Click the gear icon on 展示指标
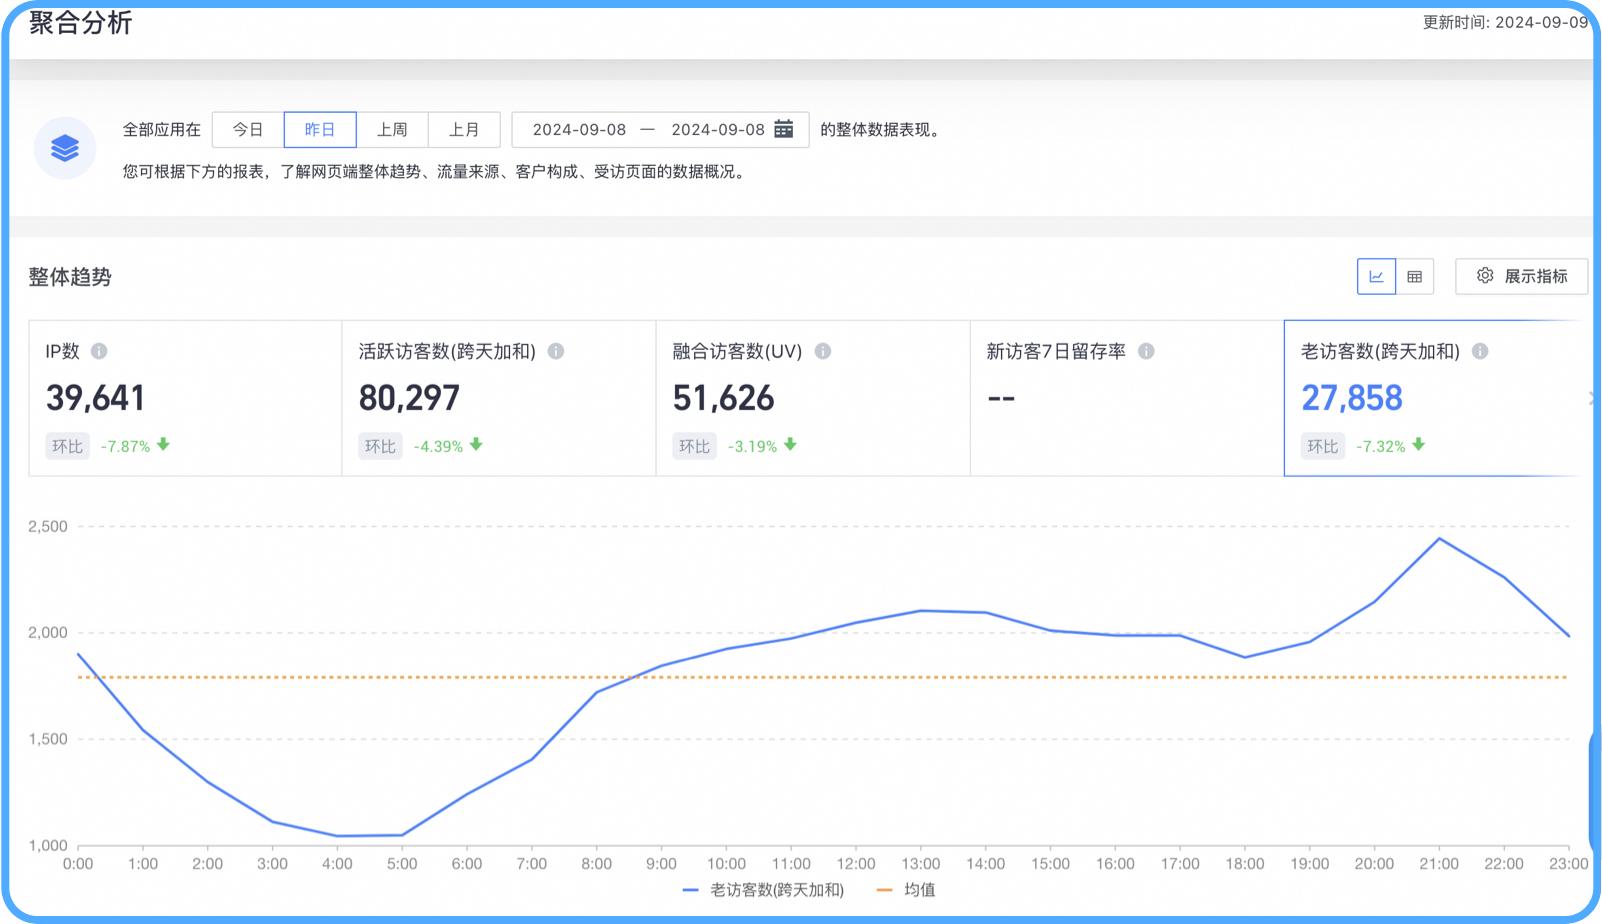 tap(1484, 276)
